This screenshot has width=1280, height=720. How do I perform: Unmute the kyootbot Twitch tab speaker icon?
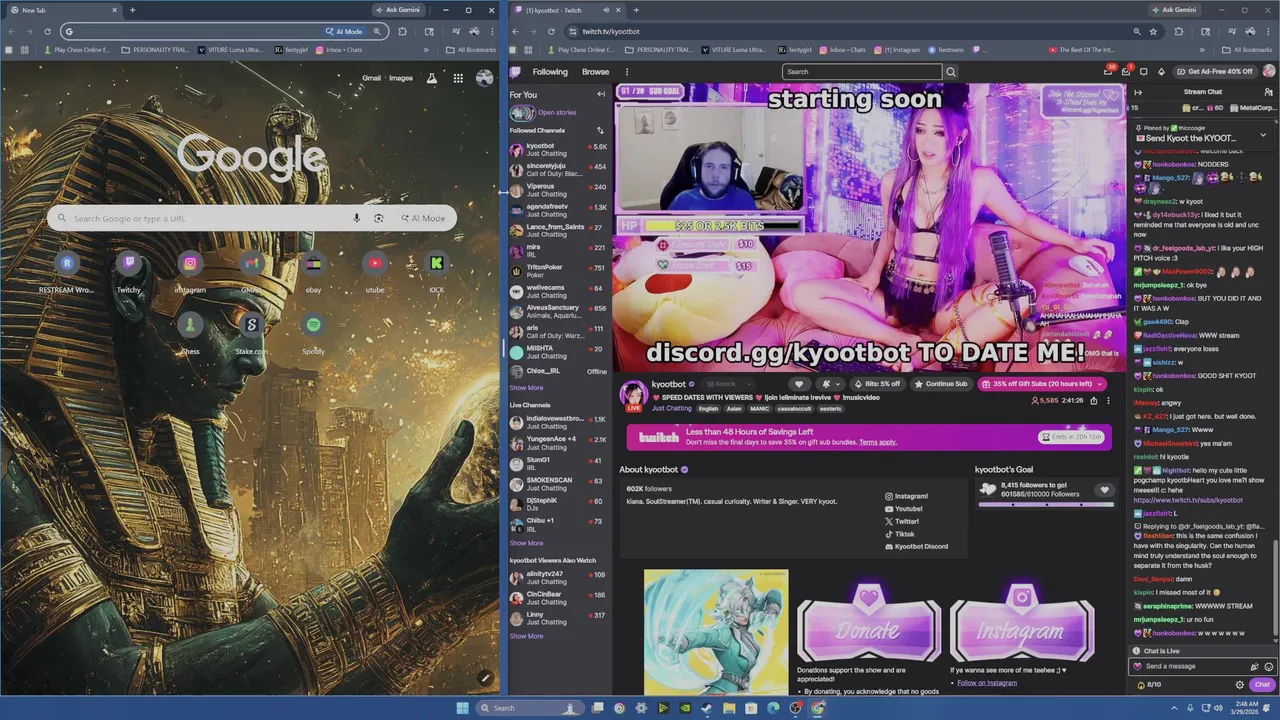[x=605, y=10]
